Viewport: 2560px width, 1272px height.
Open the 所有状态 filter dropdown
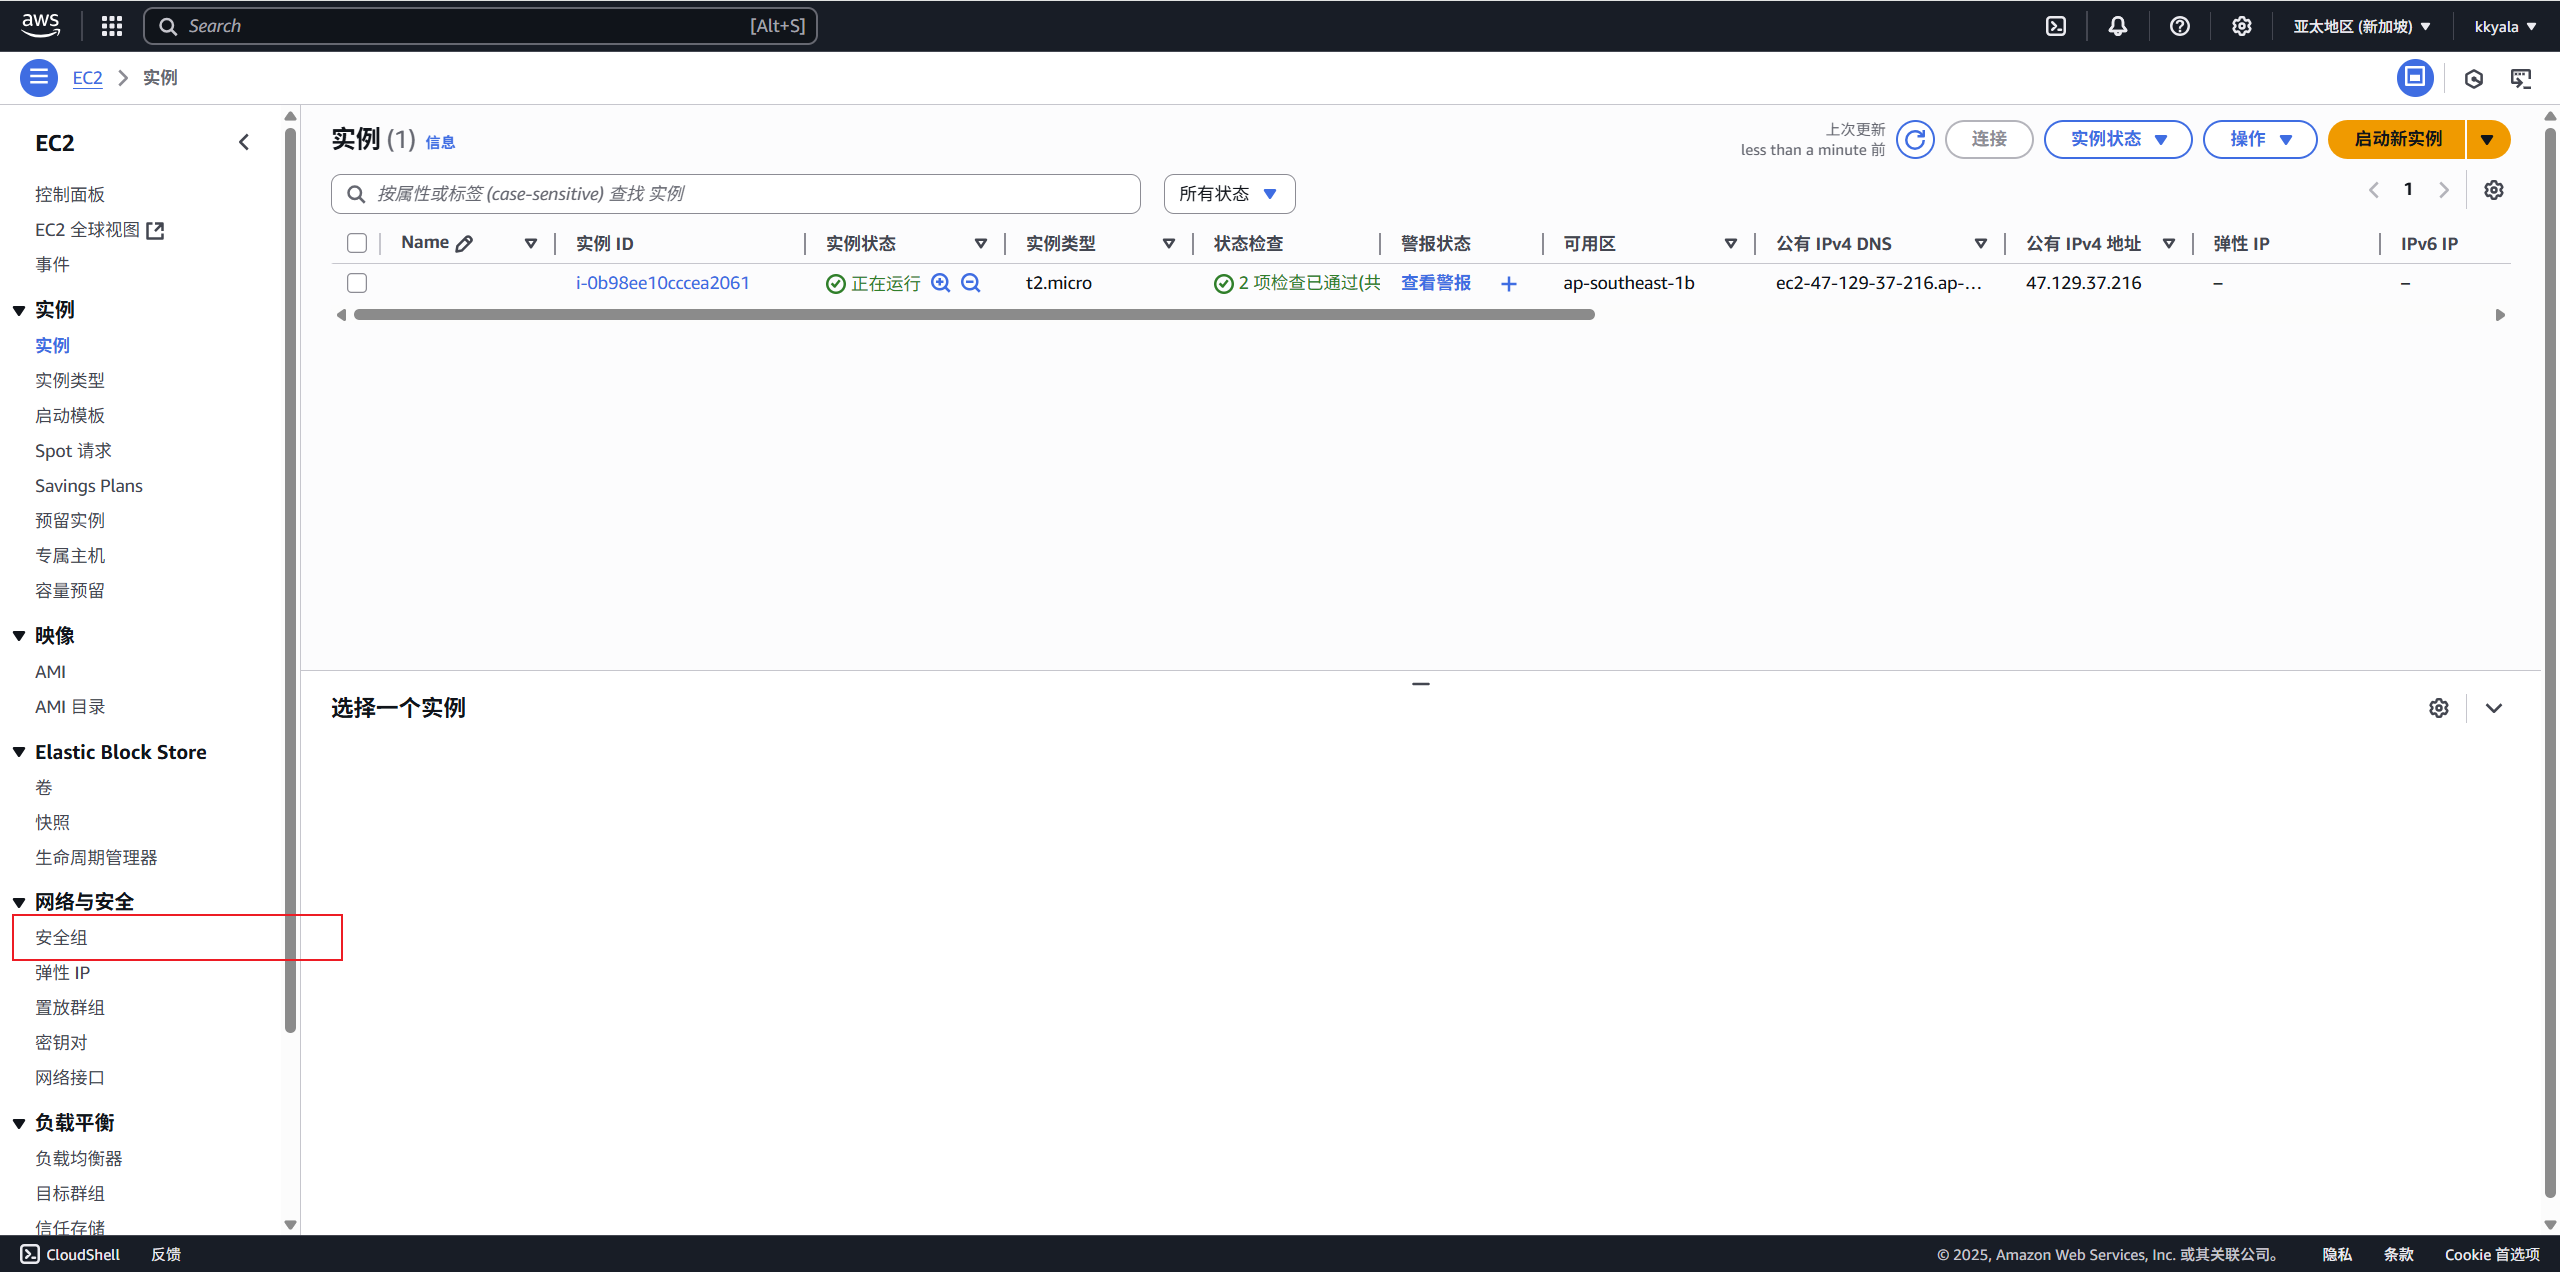pos(1229,194)
